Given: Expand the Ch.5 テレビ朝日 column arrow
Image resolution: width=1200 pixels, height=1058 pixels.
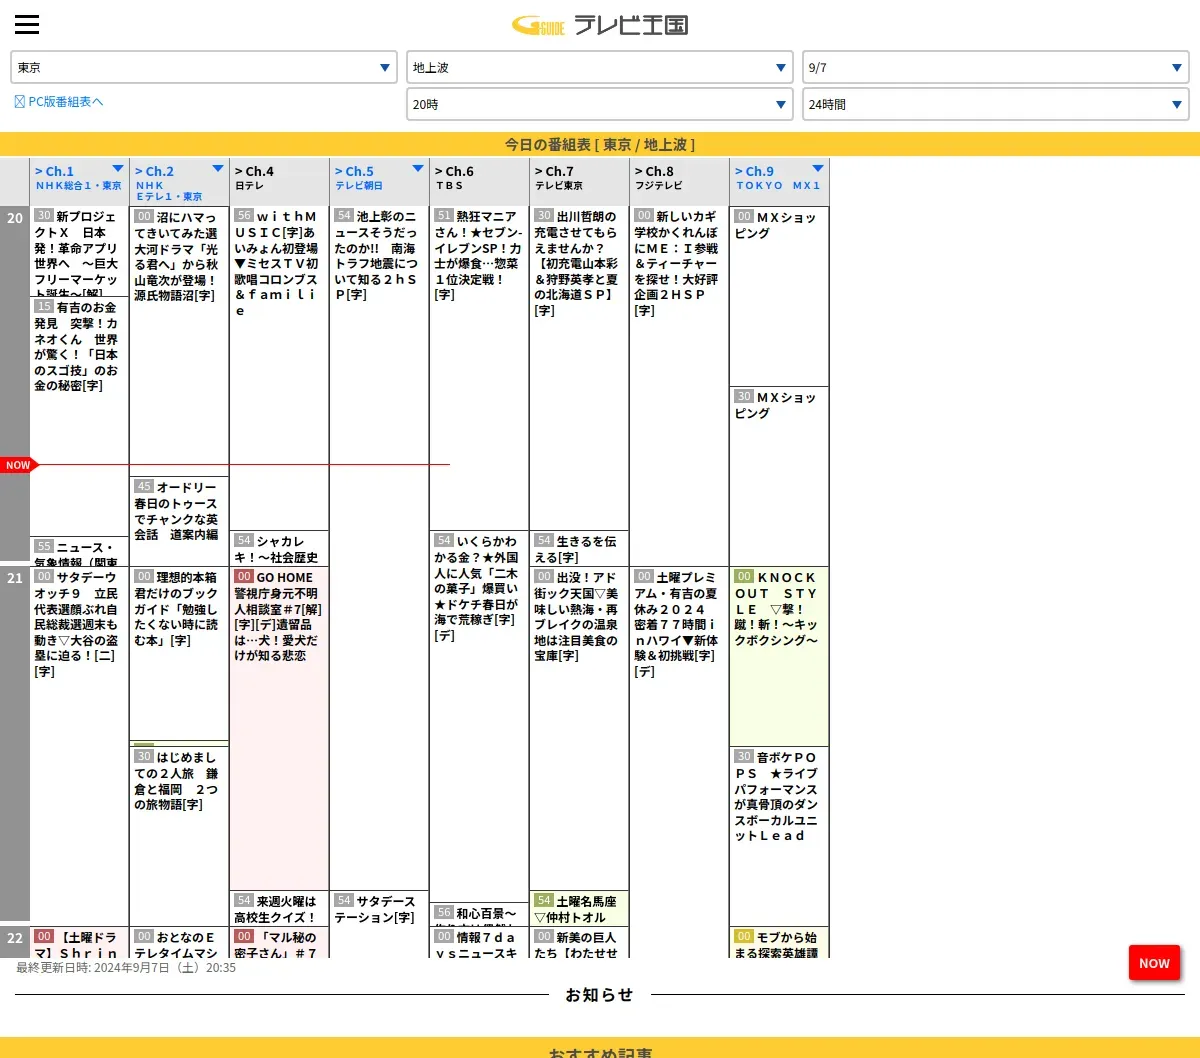Looking at the screenshot, I should coord(418,169).
